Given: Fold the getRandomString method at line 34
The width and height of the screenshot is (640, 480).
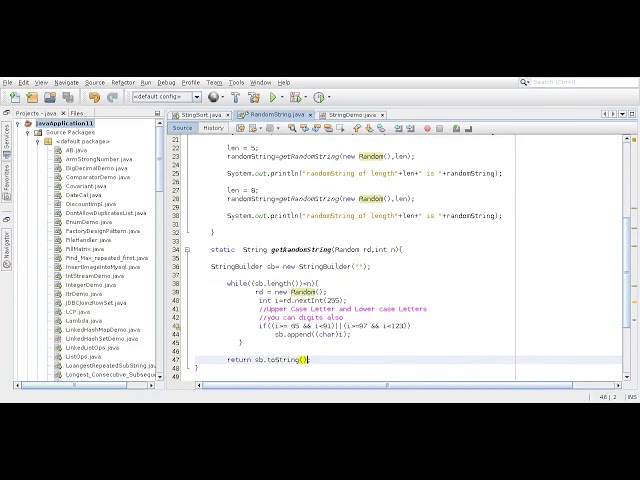Looking at the screenshot, I should (x=187, y=249).
